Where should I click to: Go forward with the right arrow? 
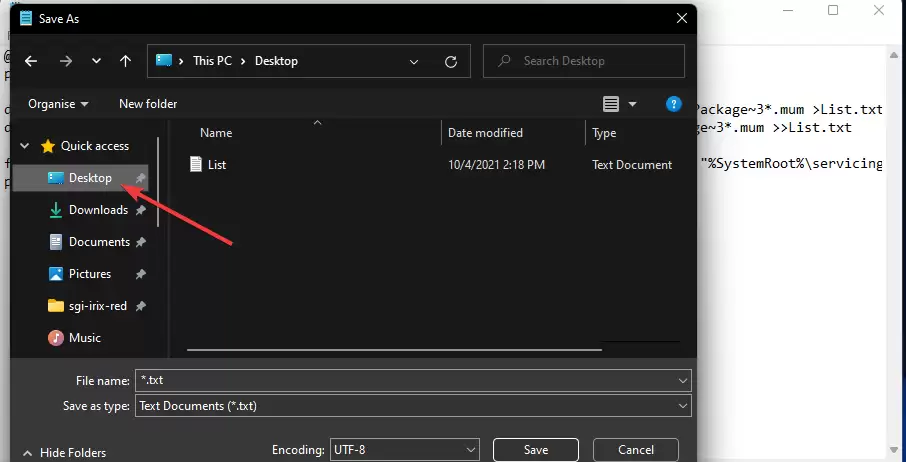point(66,61)
